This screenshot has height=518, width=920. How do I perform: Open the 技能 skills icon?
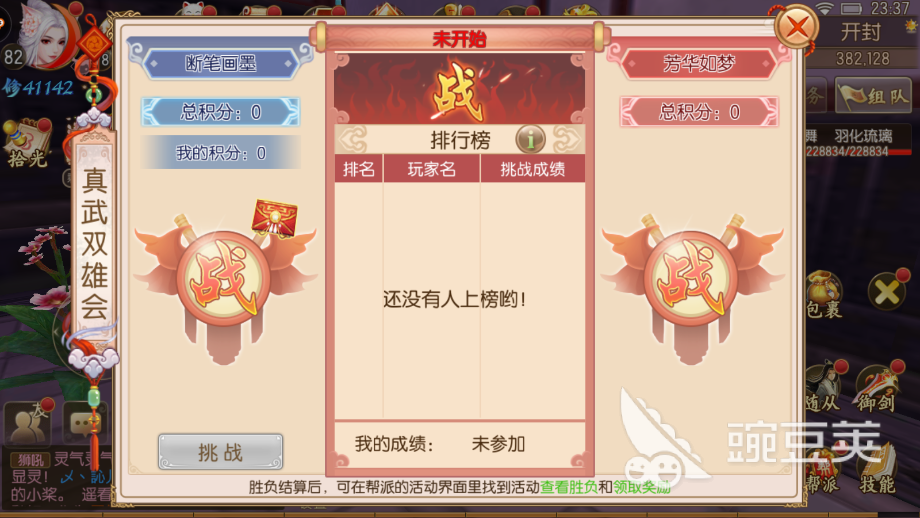click(877, 469)
